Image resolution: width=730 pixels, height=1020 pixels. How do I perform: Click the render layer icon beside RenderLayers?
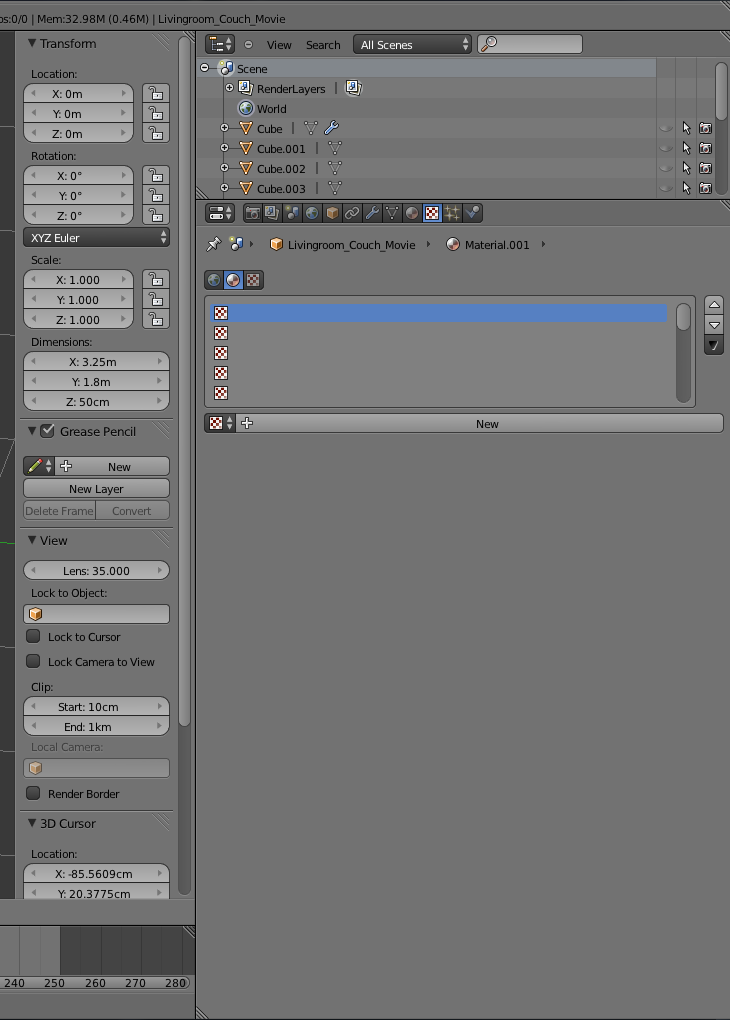click(353, 88)
